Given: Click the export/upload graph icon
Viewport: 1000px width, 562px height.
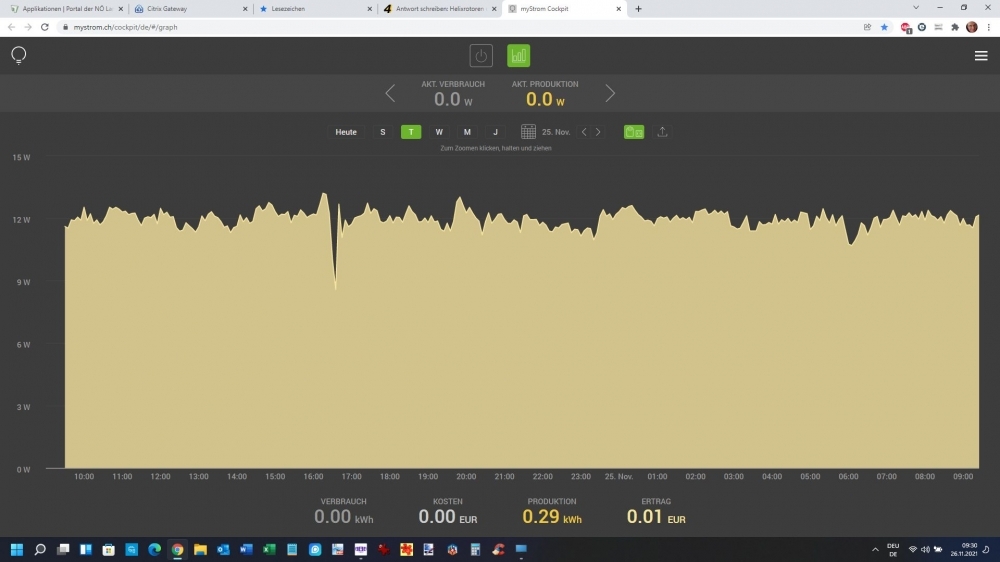Looking at the screenshot, I should tap(662, 132).
